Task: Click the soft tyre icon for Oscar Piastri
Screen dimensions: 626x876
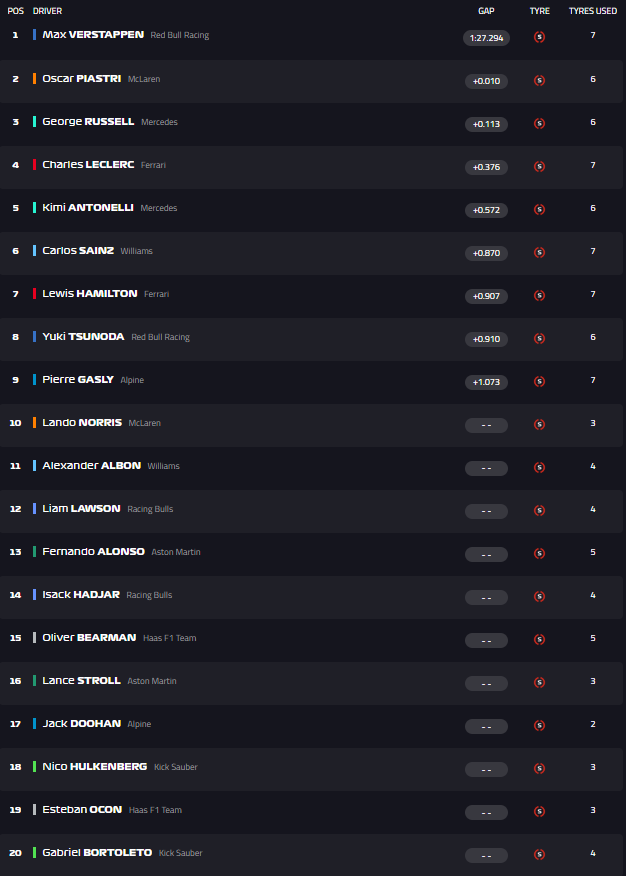Action: click(540, 81)
